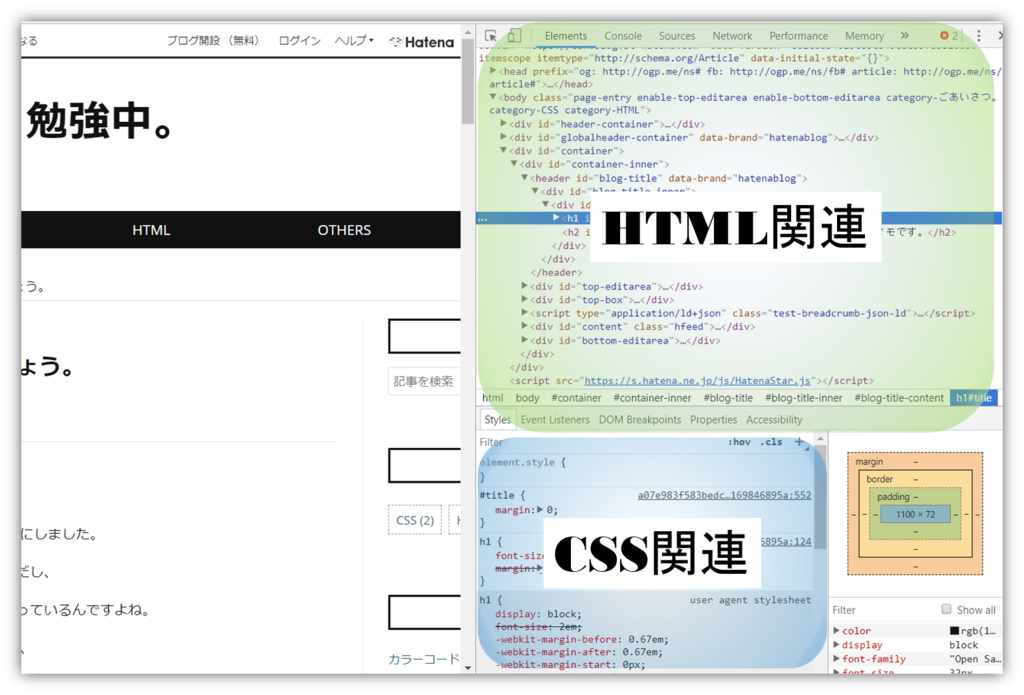Open the Network tab
Screen dimensions: 1024x695
[x=732, y=36]
